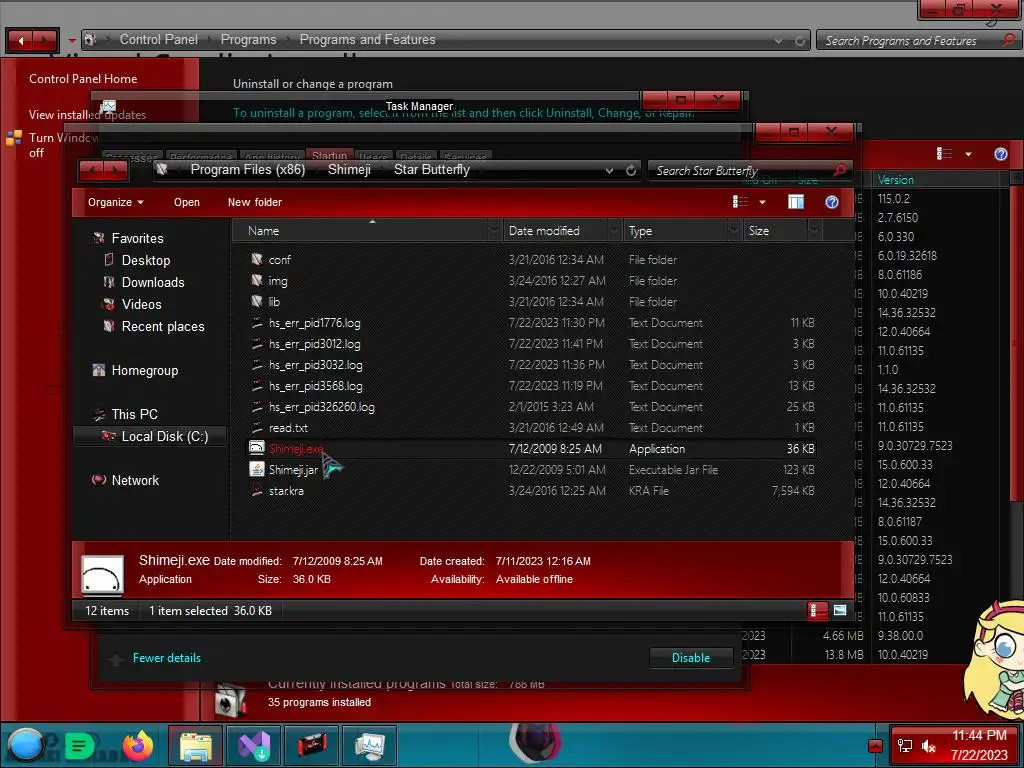Viewport: 1024px width, 768px height.
Task: Refresh the Programs and Features address bar
Action: pyautogui.click(x=799, y=40)
